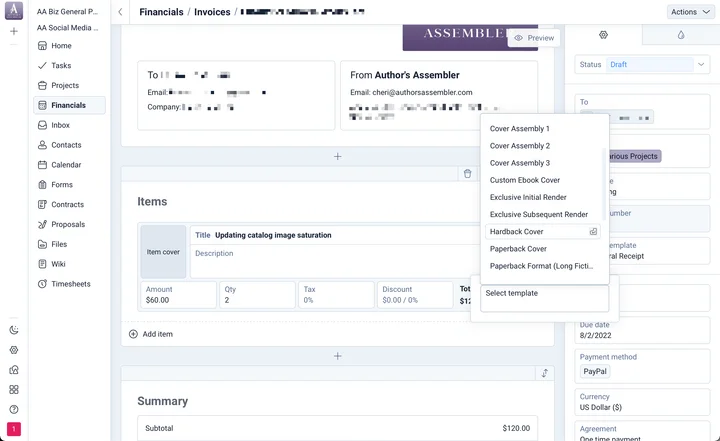Switch to the settings gear tab in right panel
This screenshot has width=720, height=441.
pos(603,35)
